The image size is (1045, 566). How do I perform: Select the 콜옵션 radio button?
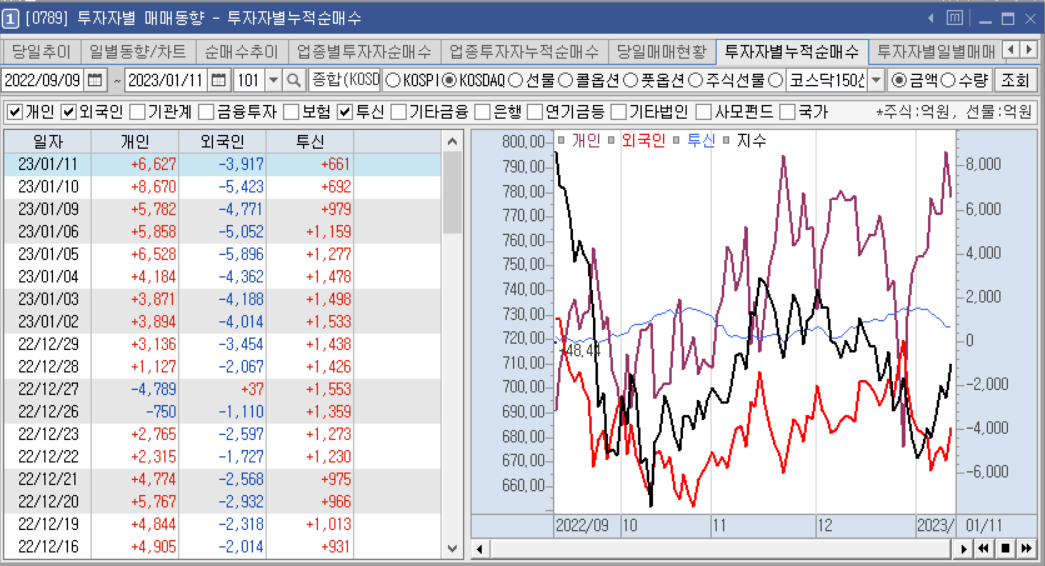coord(565,81)
